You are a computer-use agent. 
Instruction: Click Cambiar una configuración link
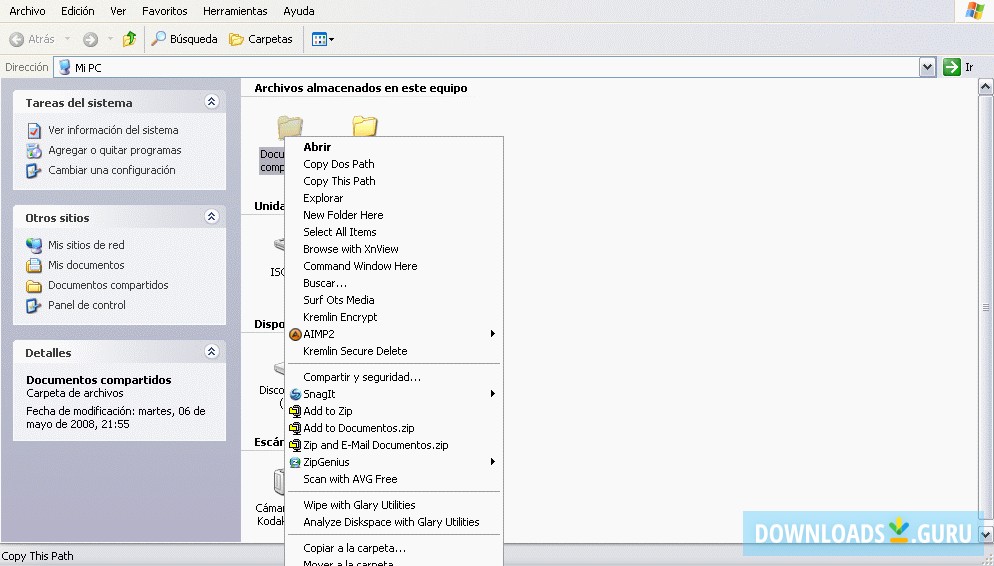point(112,170)
